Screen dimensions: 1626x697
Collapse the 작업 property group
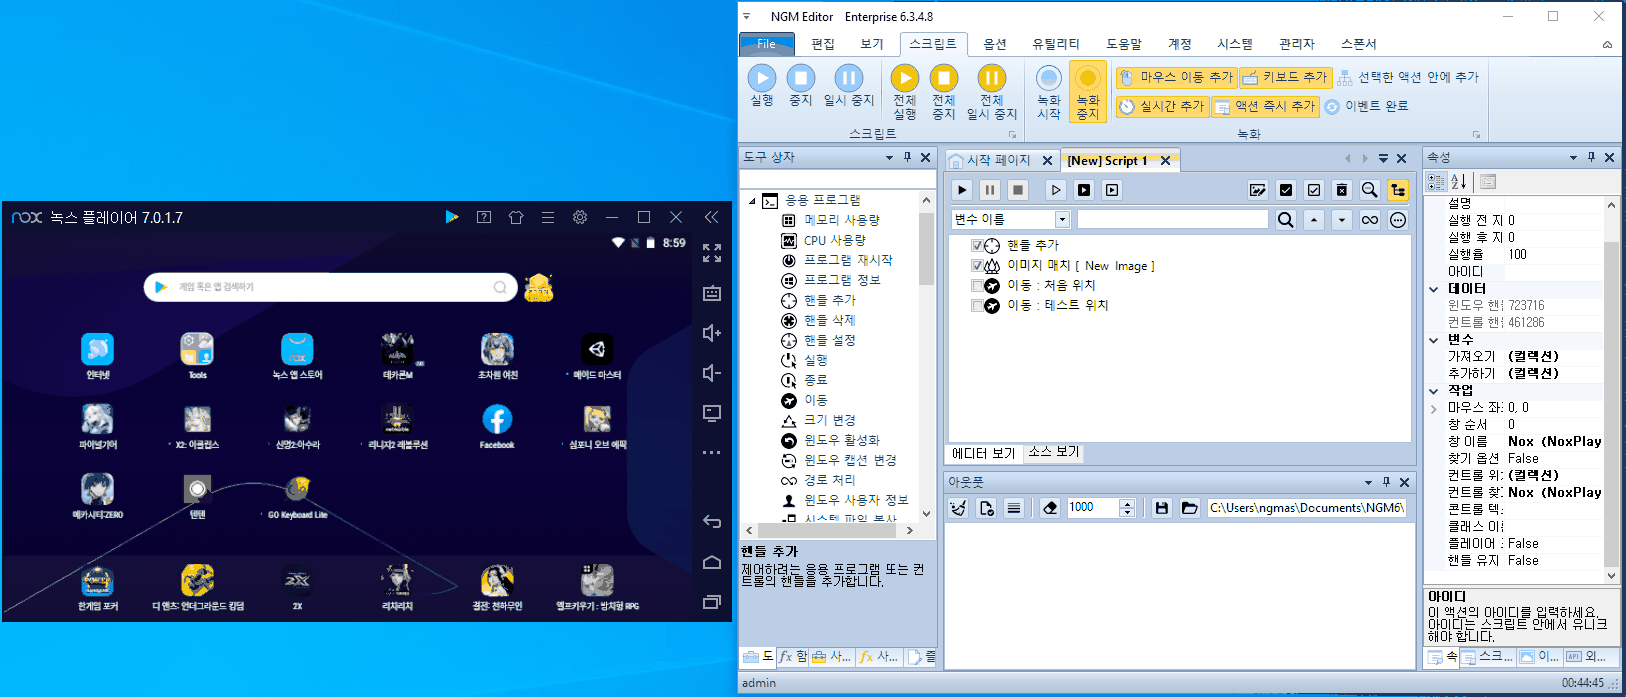pyautogui.click(x=1434, y=391)
